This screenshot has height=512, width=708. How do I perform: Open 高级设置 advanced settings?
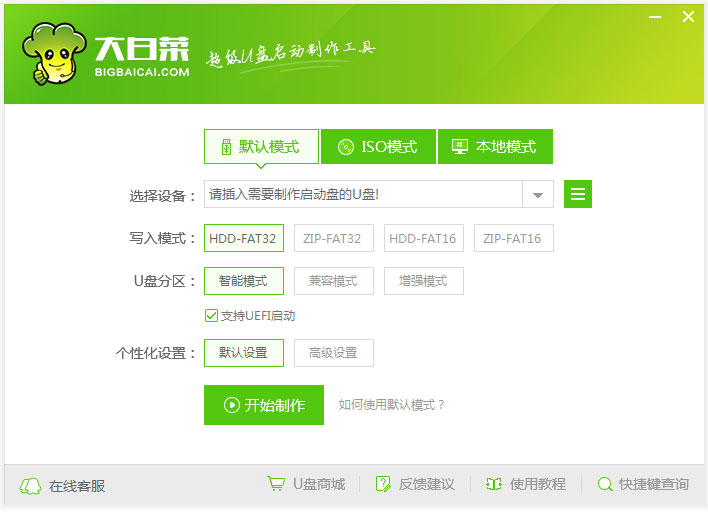pos(333,353)
